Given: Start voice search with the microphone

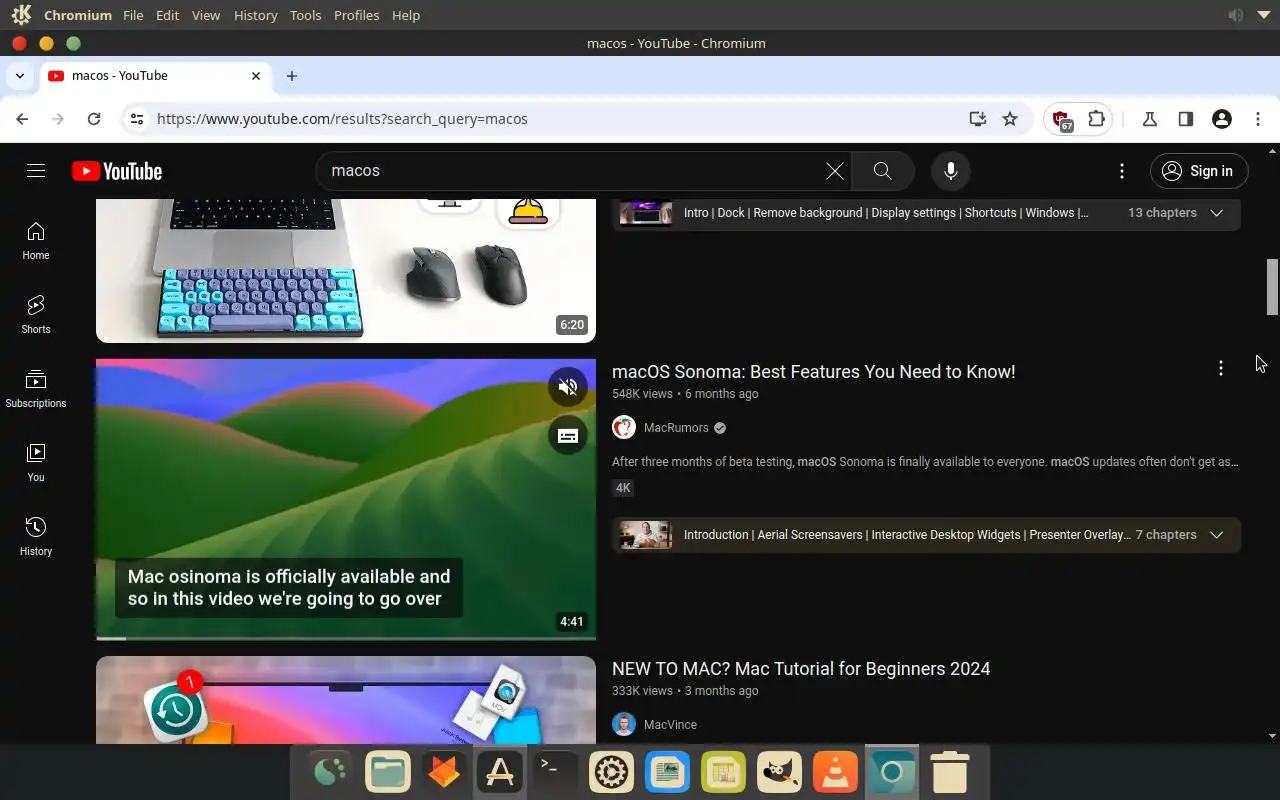Looking at the screenshot, I should click(951, 171).
